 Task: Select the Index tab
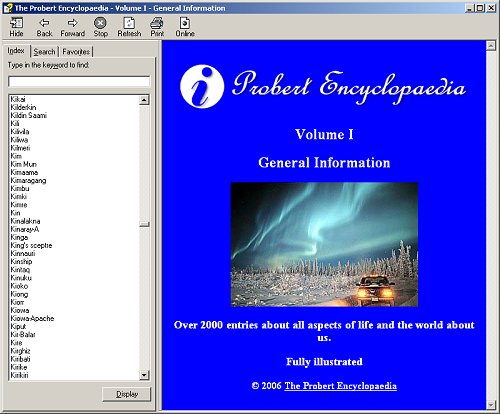pyautogui.click(x=16, y=51)
